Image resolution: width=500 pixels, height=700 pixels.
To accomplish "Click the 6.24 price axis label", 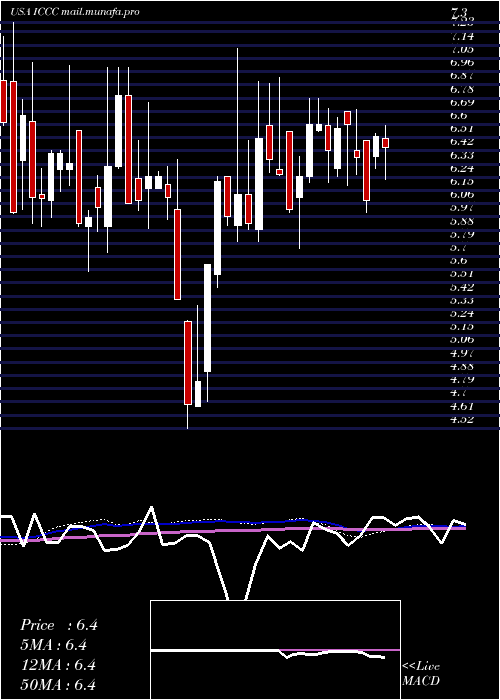I will (462, 168).
